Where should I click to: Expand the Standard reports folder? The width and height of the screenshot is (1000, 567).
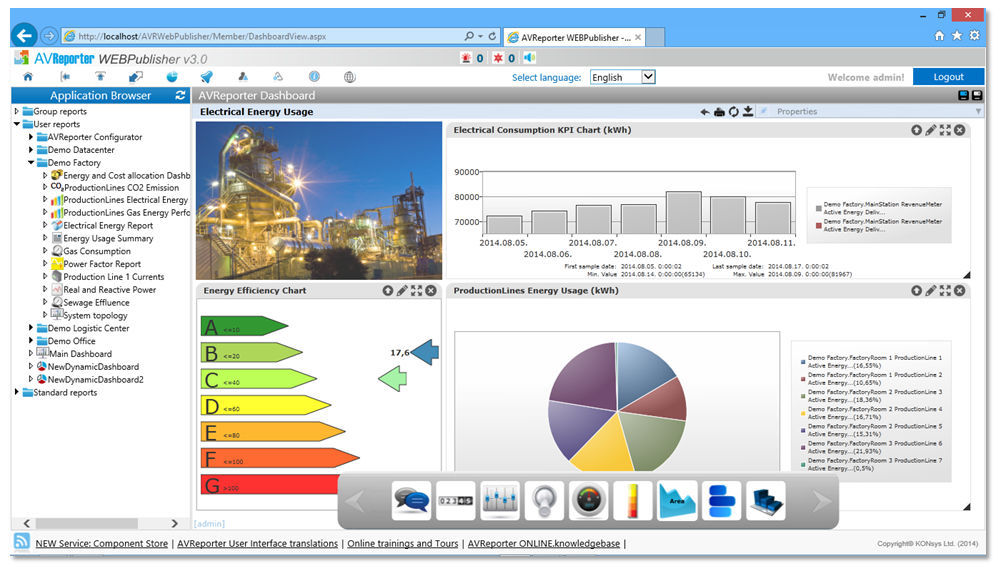(17, 392)
